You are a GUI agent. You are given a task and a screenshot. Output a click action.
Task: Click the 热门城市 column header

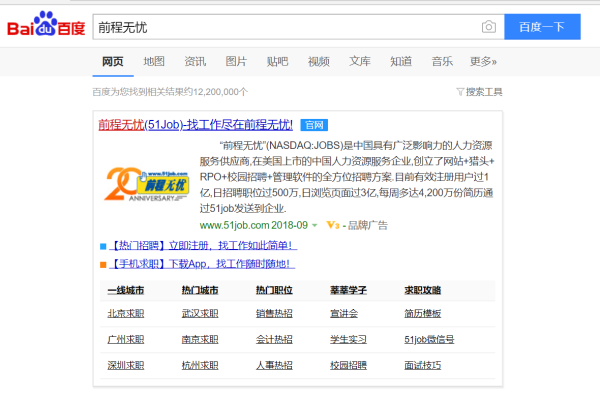(x=200, y=290)
